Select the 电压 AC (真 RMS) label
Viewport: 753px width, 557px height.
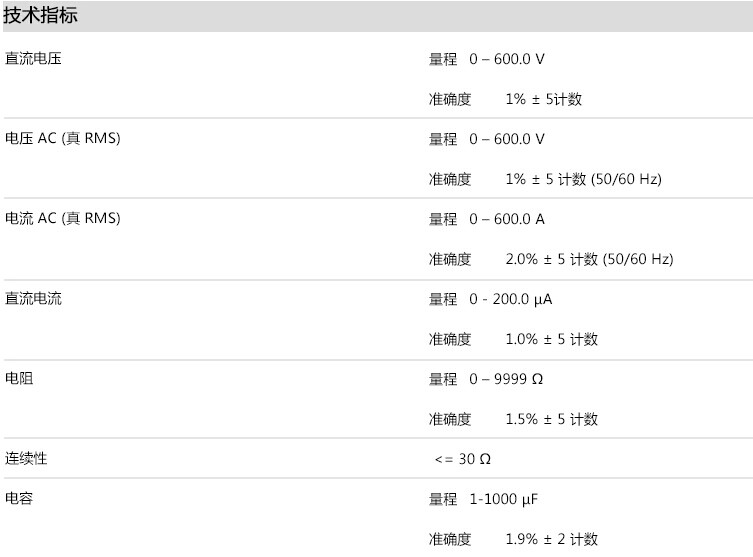pyautogui.click(x=62, y=138)
